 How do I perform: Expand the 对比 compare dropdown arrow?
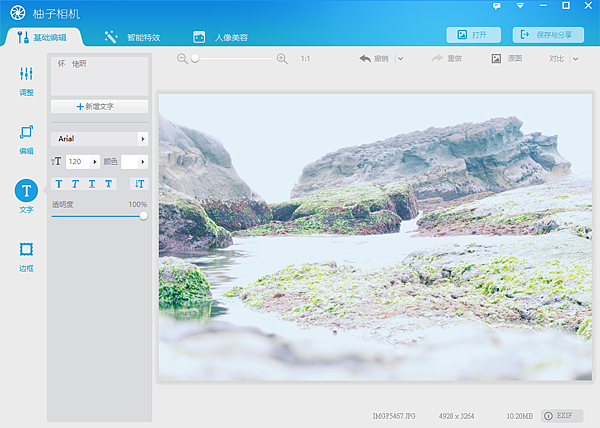point(576,59)
